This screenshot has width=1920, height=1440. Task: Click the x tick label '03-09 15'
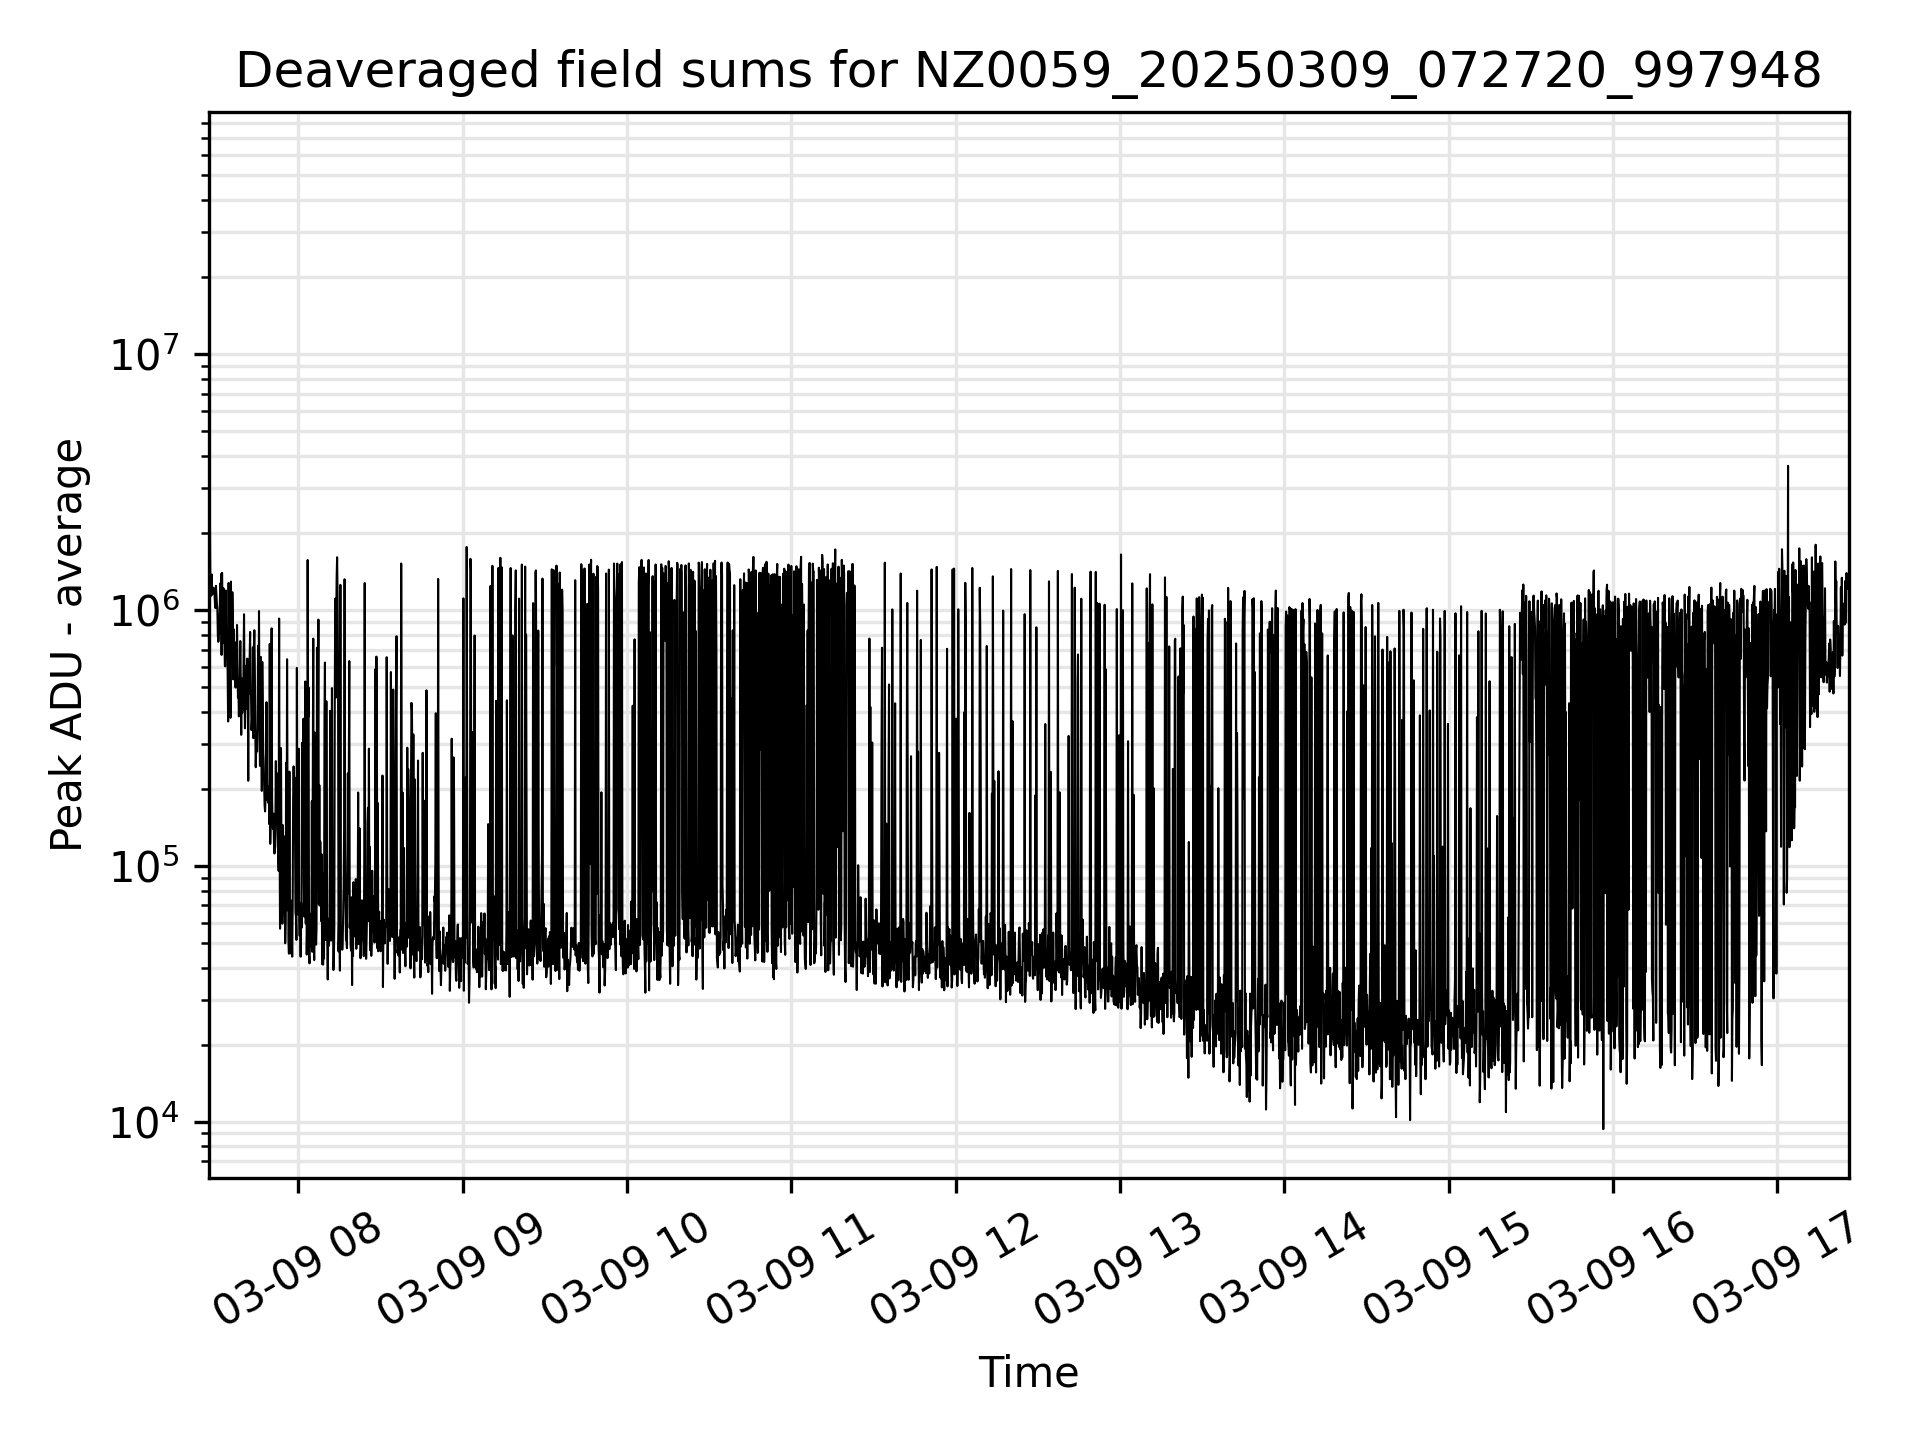(1449, 1270)
